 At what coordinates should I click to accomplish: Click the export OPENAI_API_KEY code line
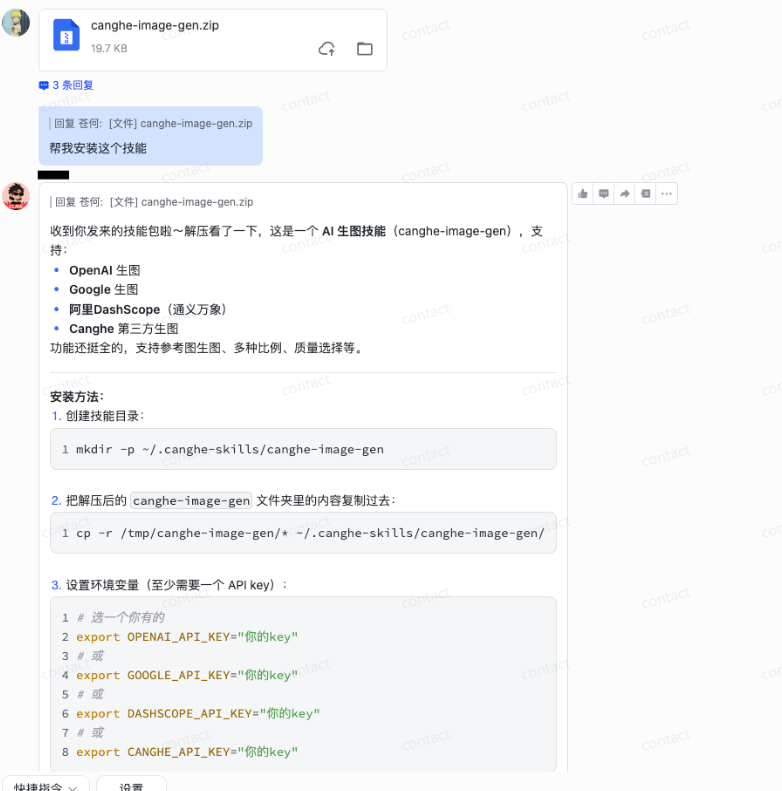coord(187,637)
